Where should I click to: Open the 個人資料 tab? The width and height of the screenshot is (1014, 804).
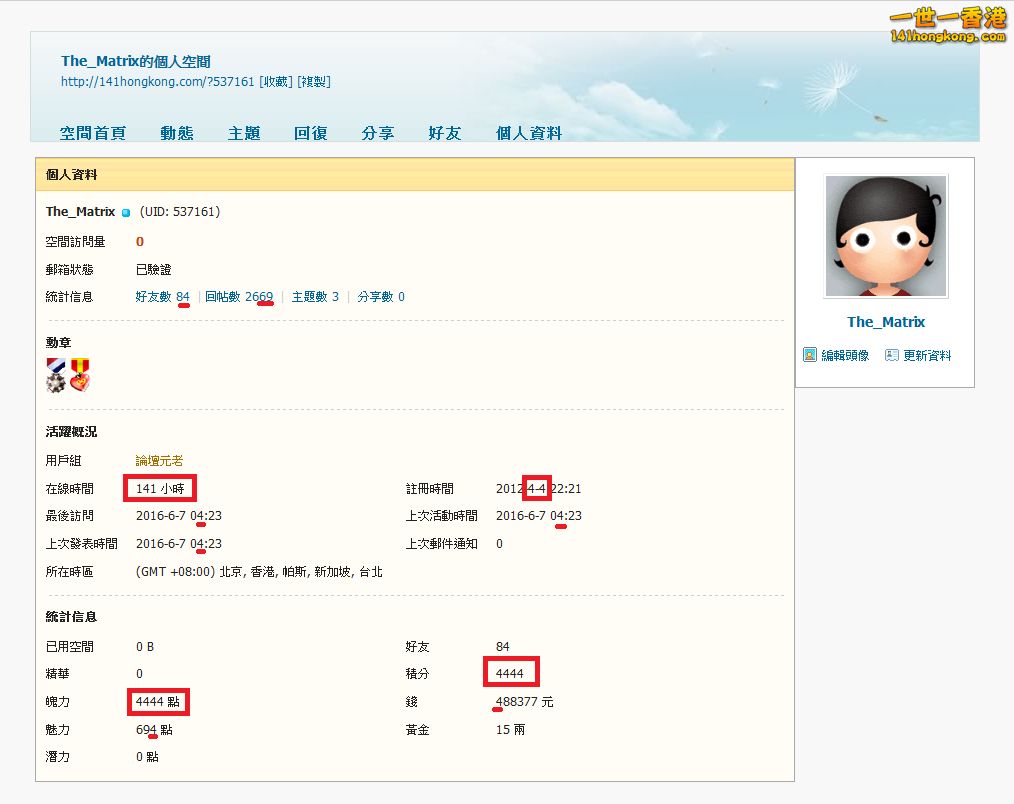(x=528, y=133)
